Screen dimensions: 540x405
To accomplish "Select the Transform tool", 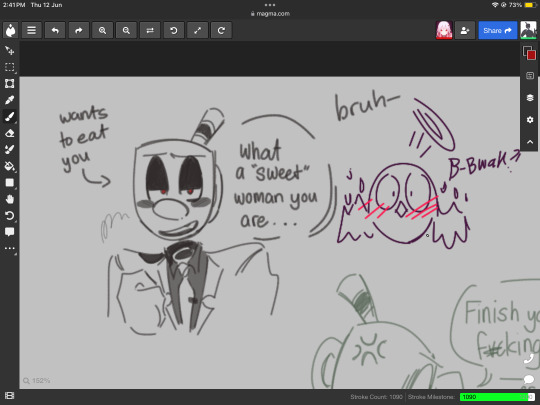I will (x=10, y=84).
